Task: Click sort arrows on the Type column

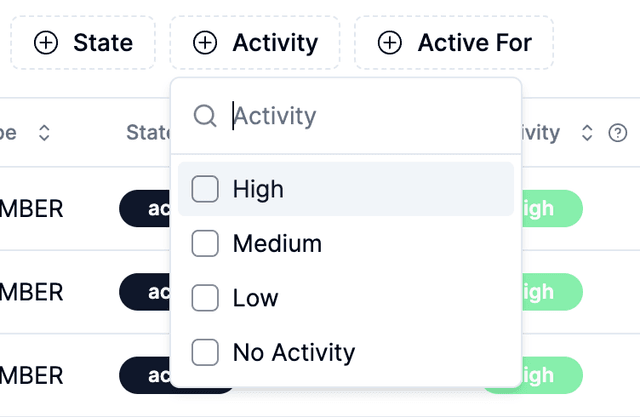Action: [x=44, y=133]
